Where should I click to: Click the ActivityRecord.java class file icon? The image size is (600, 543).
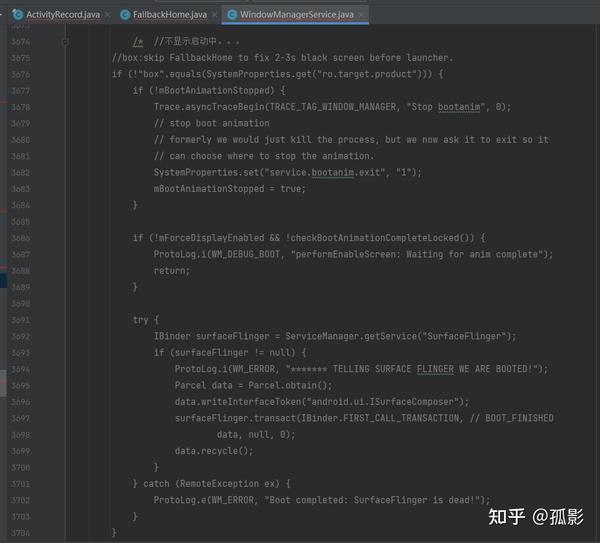17,15
